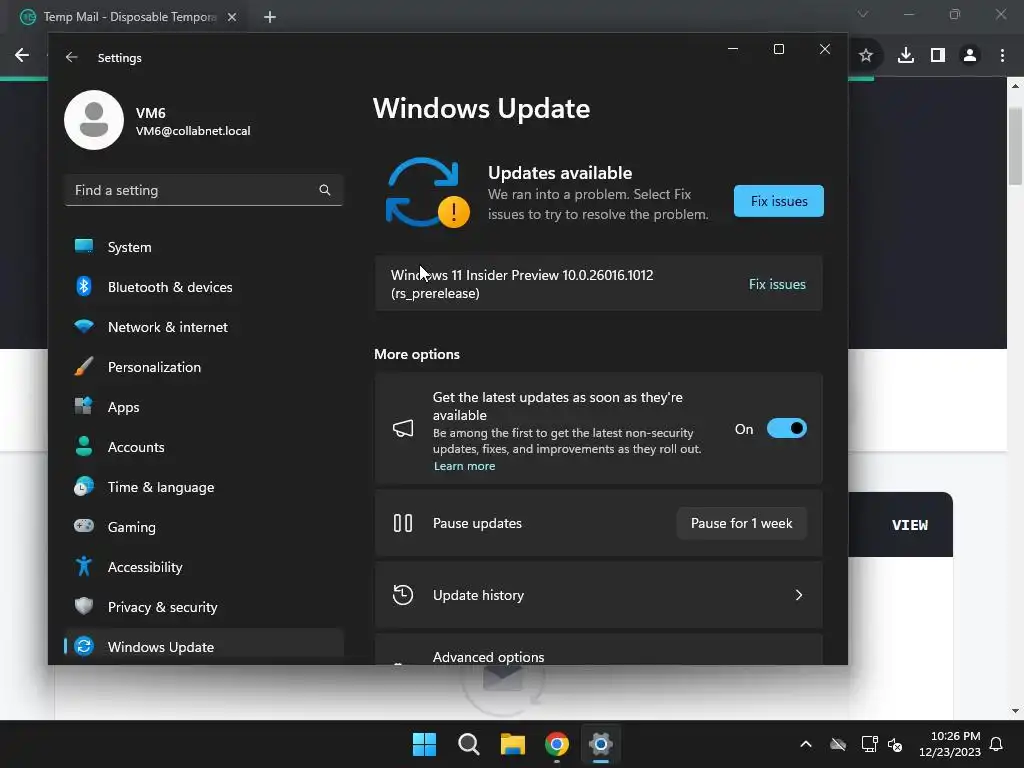This screenshot has width=1024, height=768.
Task: Click the VIEW header in Temp Mail page
Action: click(910, 525)
